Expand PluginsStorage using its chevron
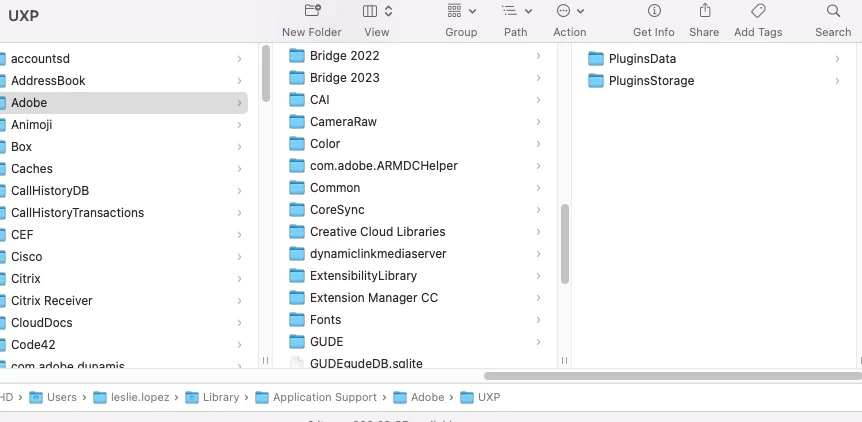 tap(837, 81)
